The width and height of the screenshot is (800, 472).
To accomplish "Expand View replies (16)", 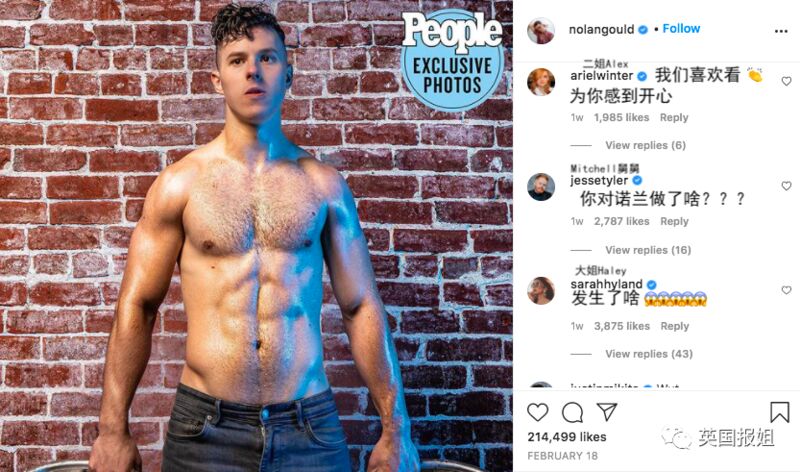I will point(648,250).
